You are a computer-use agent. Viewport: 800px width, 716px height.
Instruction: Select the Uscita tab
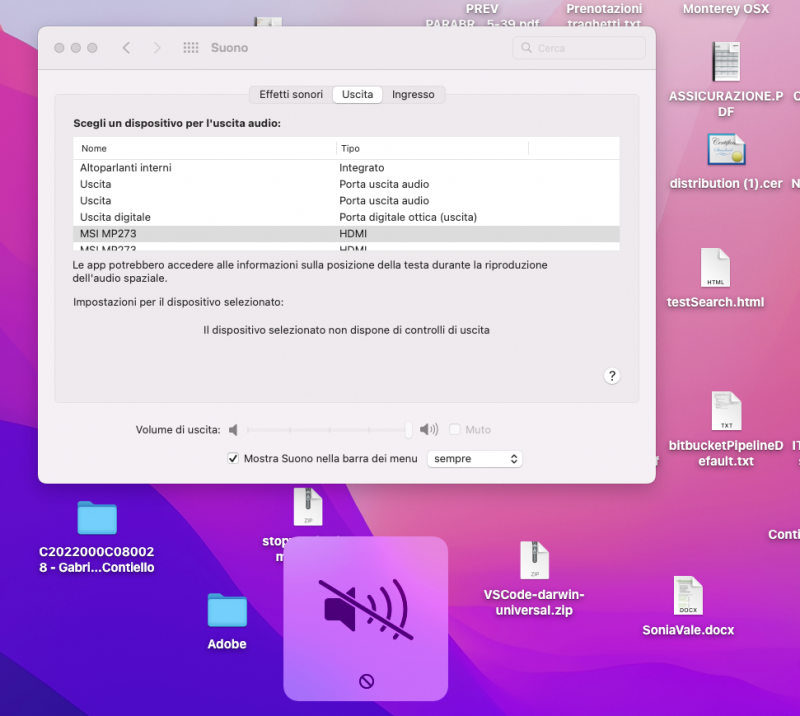(x=357, y=94)
